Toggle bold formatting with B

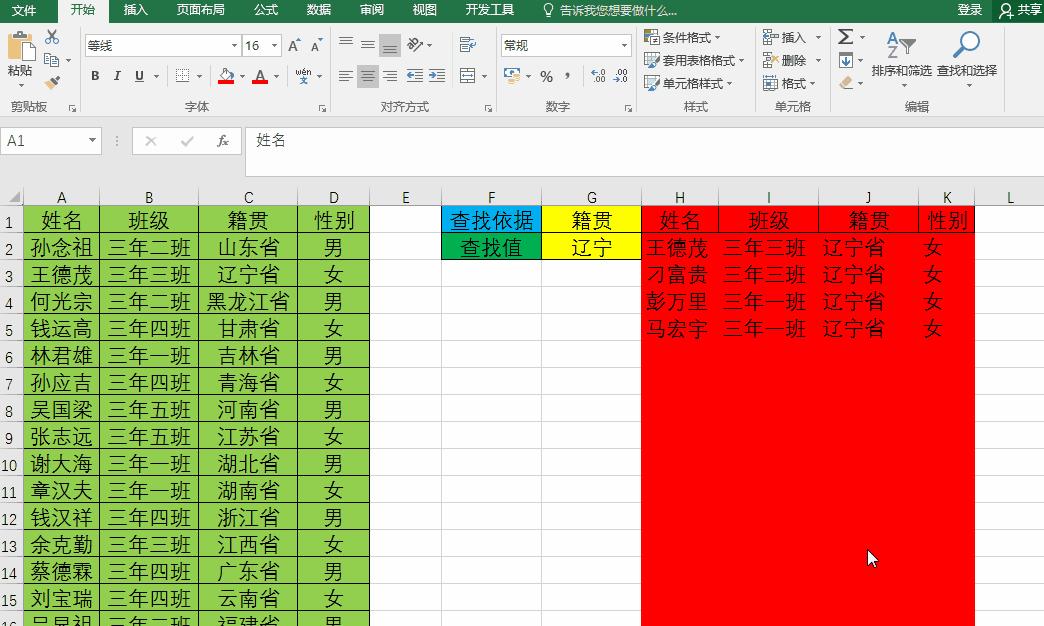point(95,74)
